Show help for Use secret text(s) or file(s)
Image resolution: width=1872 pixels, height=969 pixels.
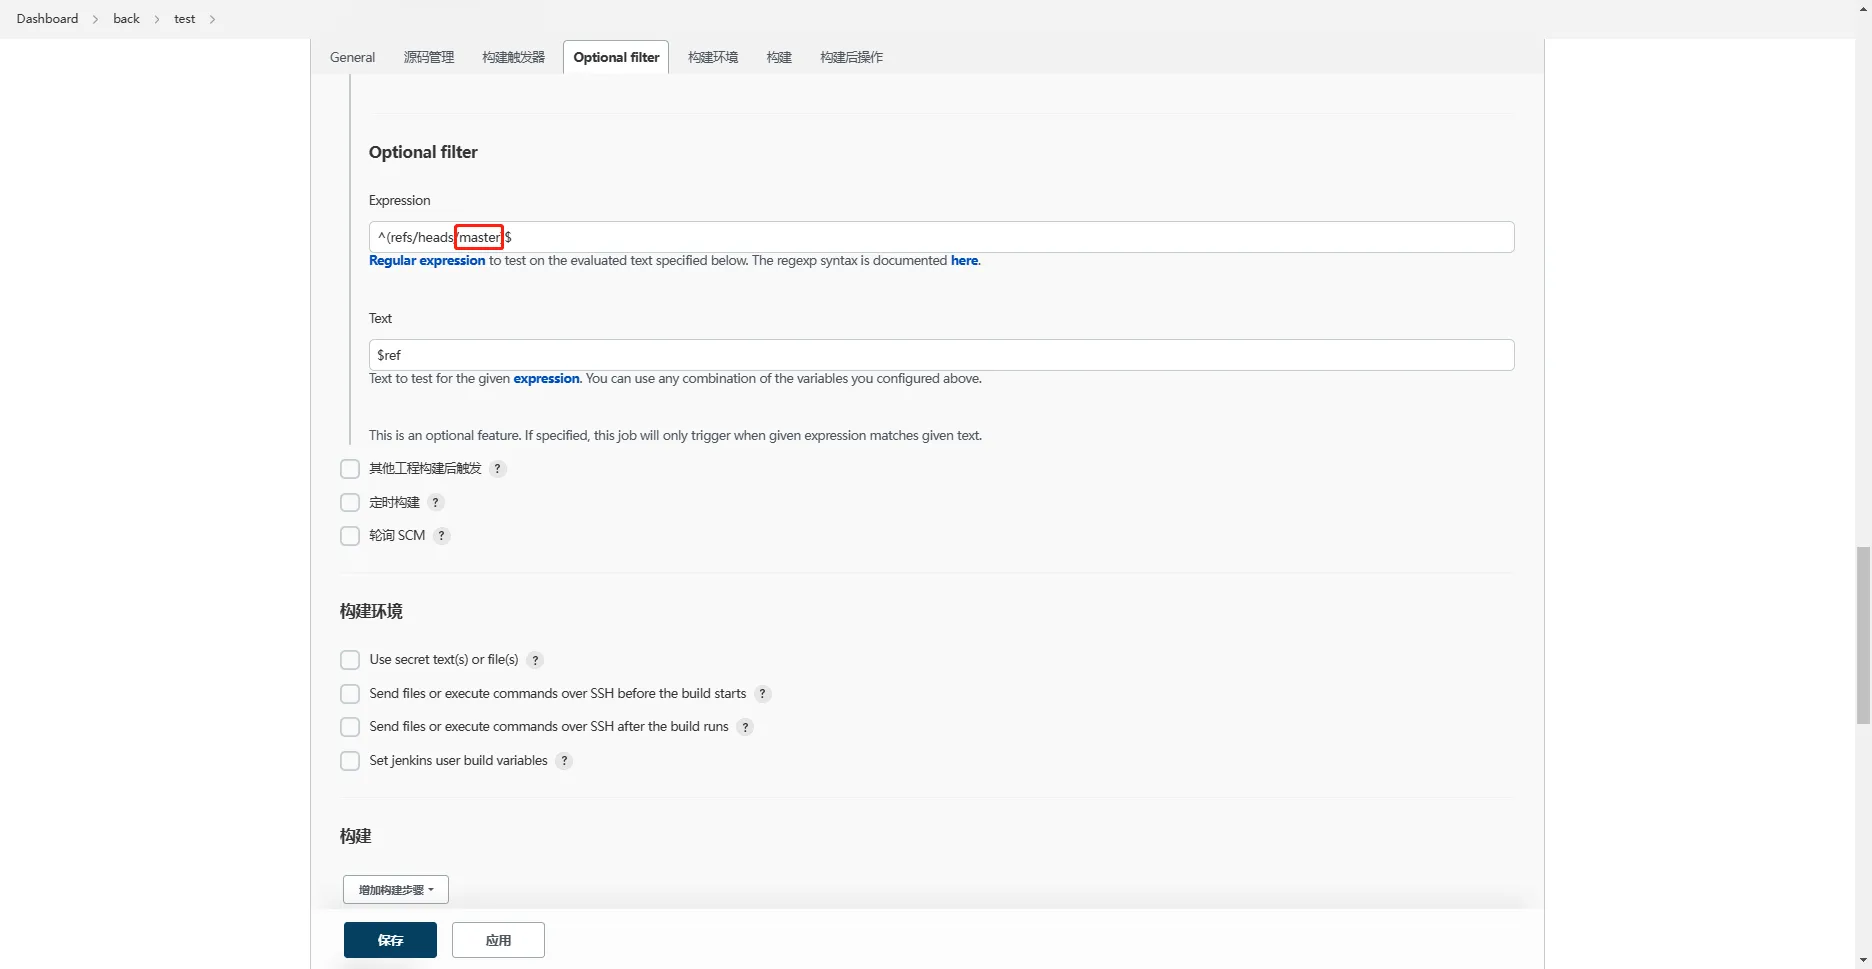pyautogui.click(x=535, y=660)
